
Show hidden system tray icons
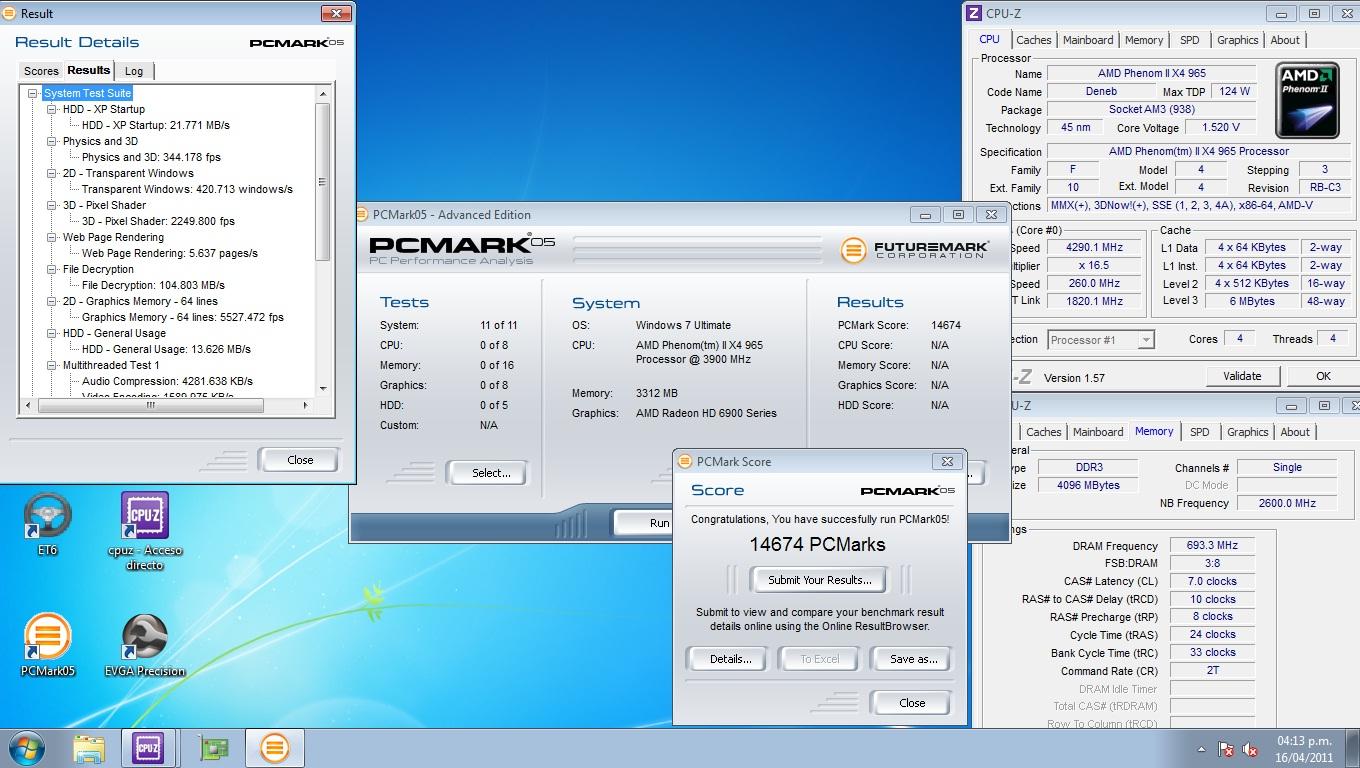(1201, 749)
